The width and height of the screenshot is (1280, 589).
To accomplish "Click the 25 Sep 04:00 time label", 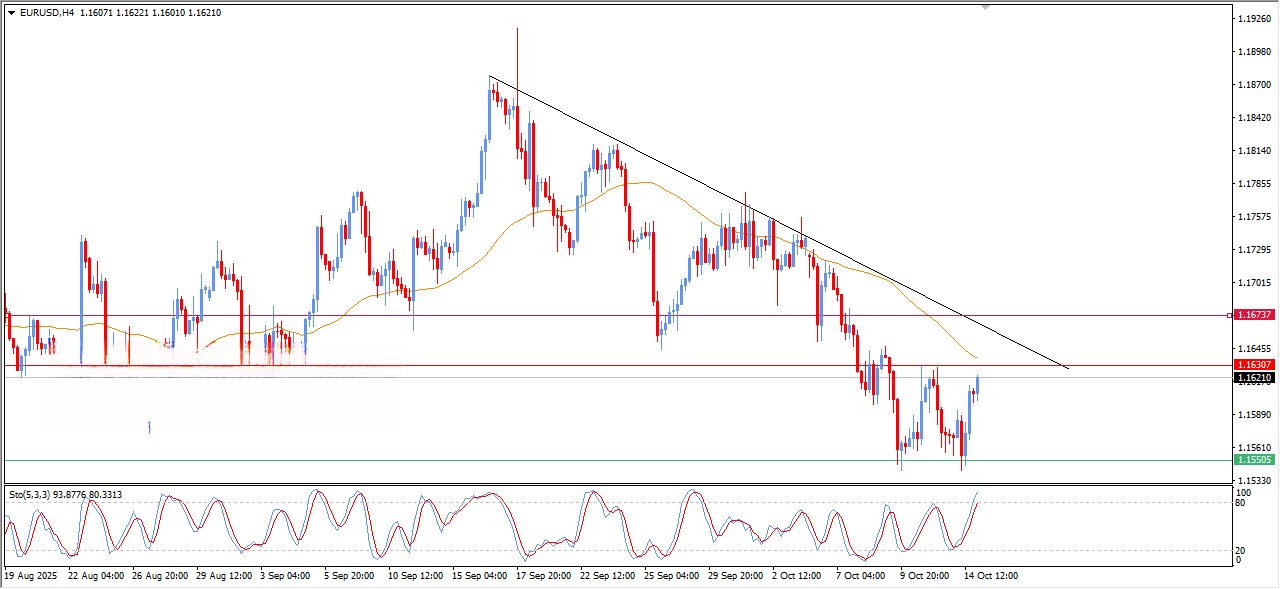I will click(x=671, y=576).
